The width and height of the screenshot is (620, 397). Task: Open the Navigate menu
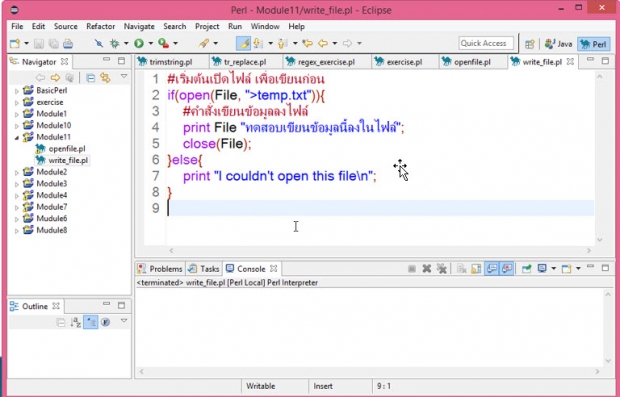(139, 26)
